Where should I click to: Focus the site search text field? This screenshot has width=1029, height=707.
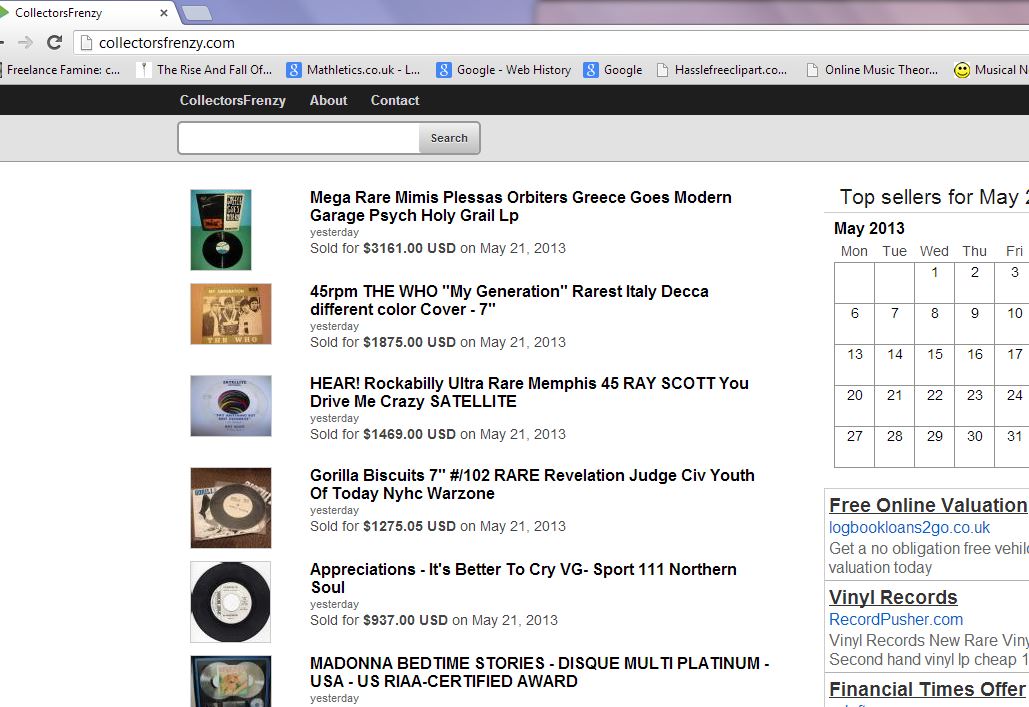[x=299, y=138]
